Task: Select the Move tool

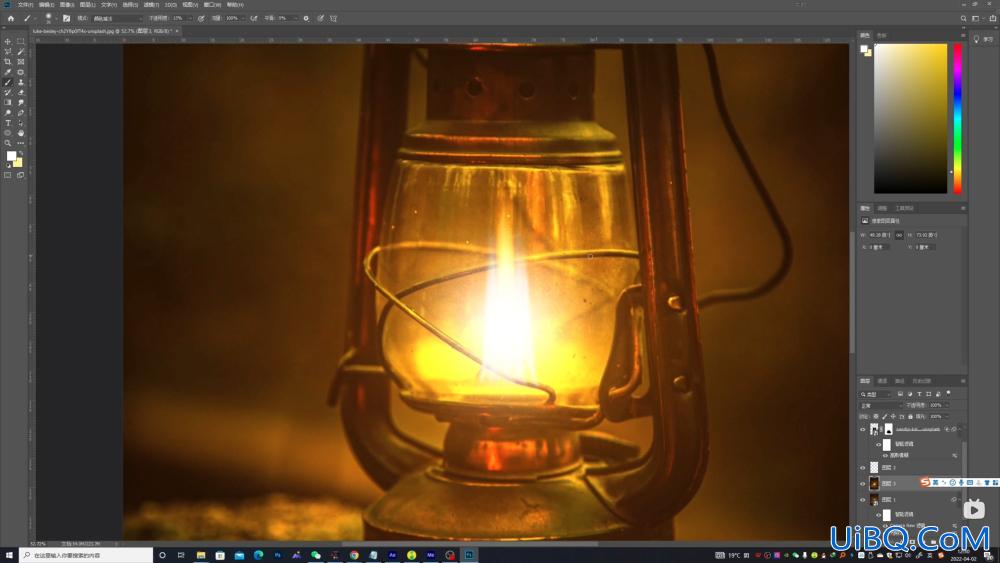Action: (x=8, y=41)
